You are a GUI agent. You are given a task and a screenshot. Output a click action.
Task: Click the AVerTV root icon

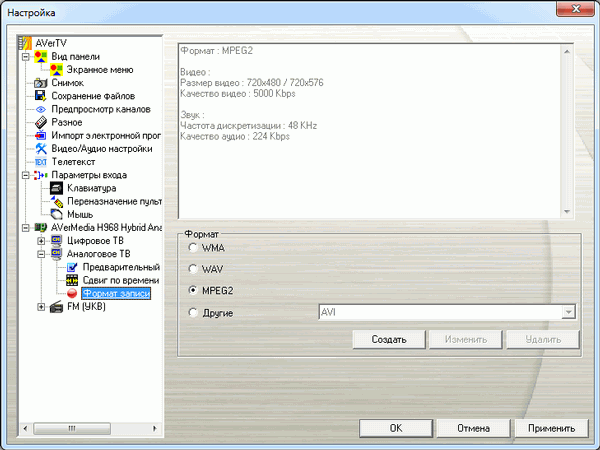25,43
